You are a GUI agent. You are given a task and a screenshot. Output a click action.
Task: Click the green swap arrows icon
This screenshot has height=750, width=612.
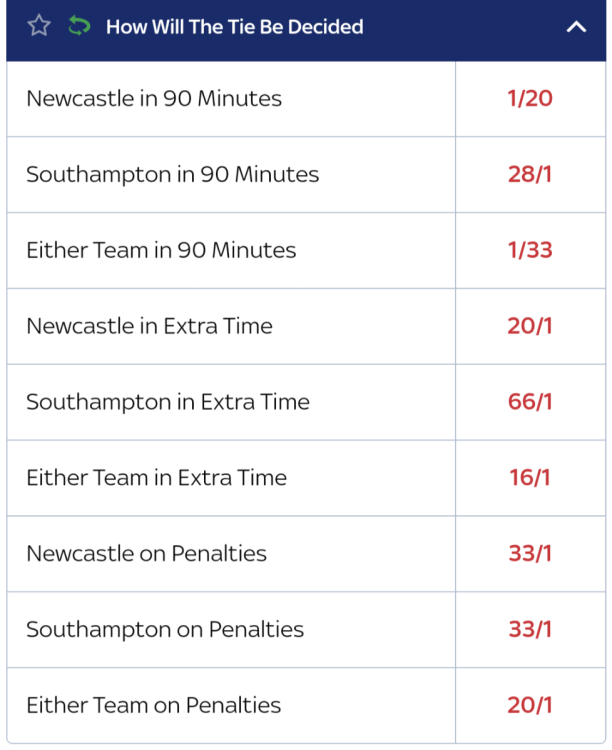click(x=79, y=26)
